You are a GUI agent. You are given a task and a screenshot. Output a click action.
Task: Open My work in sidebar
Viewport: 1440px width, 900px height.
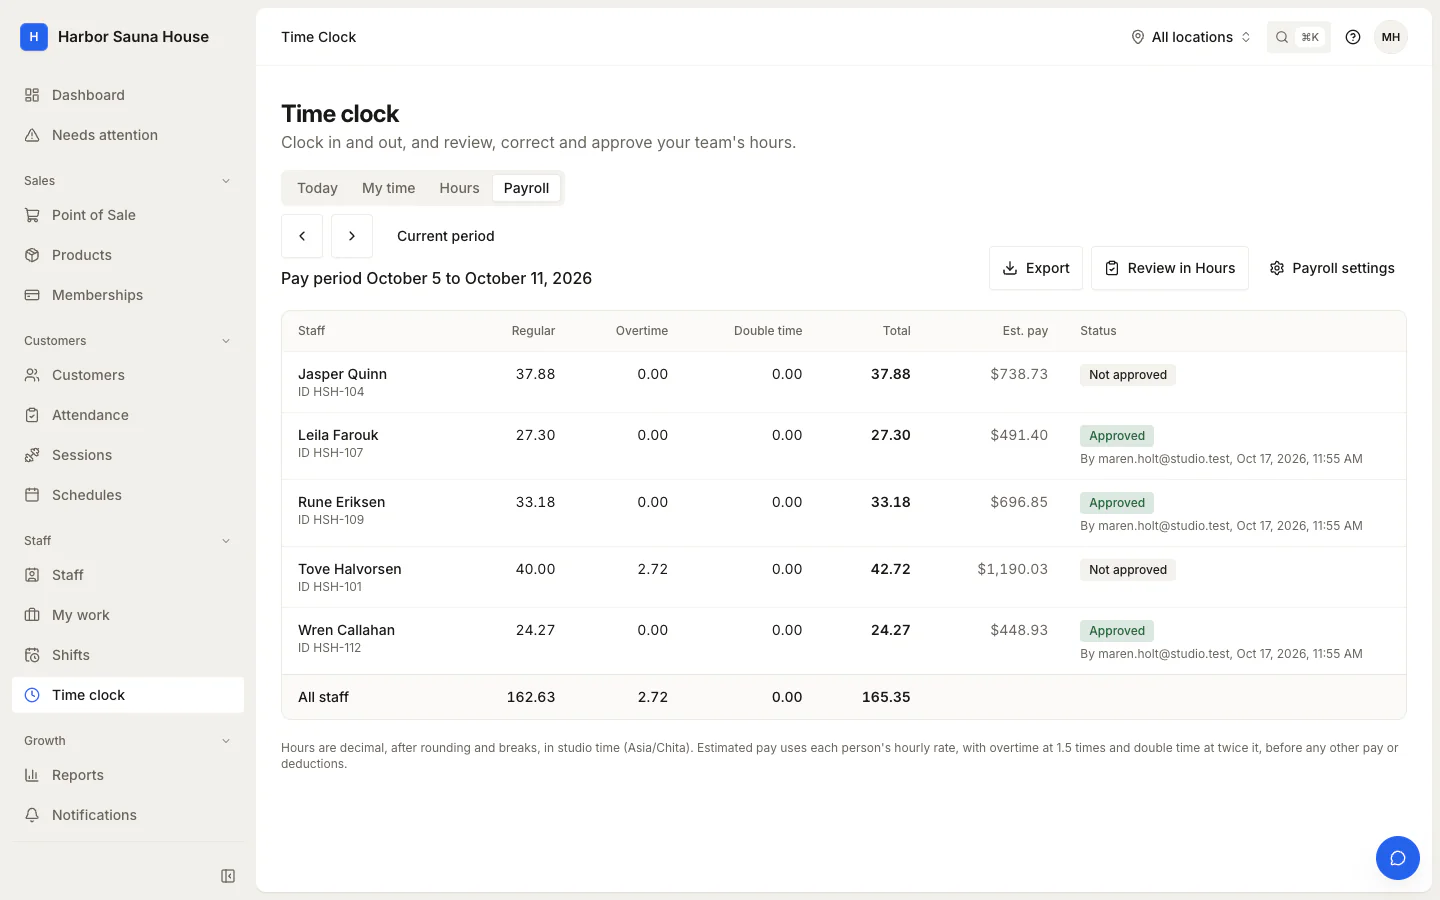click(128, 615)
